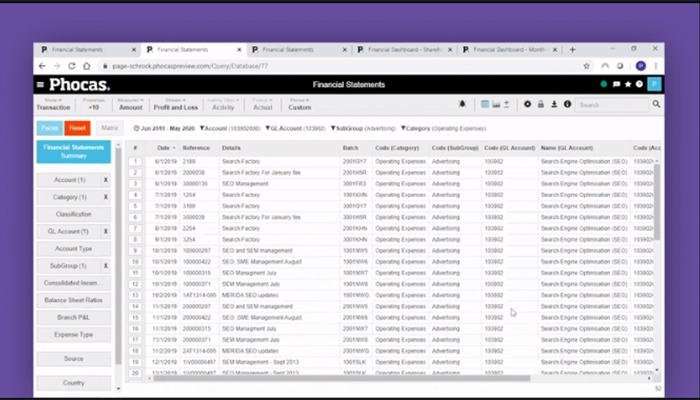Click the search magnifier icon
This screenshot has width=700, height=400.
coord(656,104)
